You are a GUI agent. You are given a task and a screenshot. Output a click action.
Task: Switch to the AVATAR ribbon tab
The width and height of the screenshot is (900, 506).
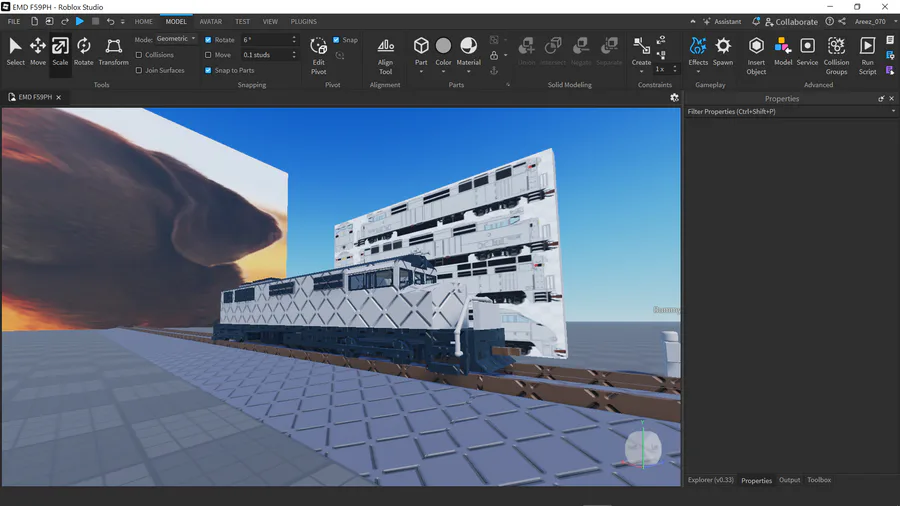point(211,21)
